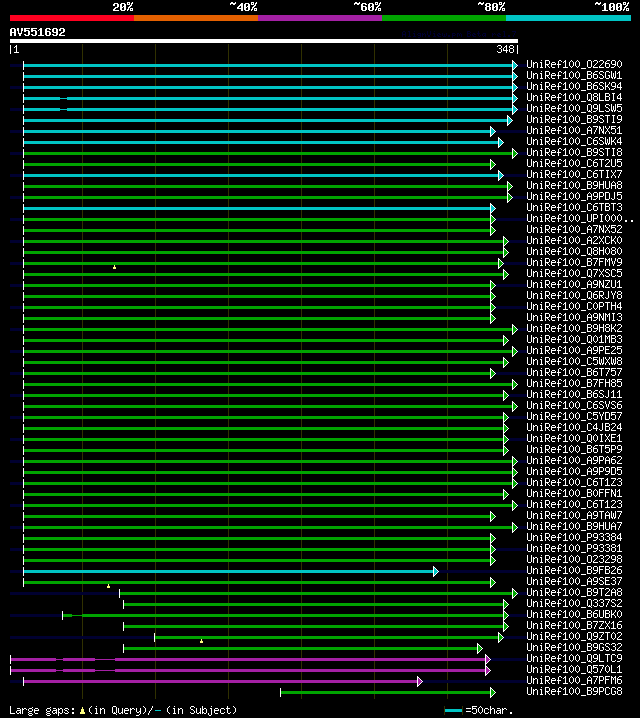Open hit UniRef100_B6SGW1
Viewport: 640px width, 718px height.
click(574, 75)
